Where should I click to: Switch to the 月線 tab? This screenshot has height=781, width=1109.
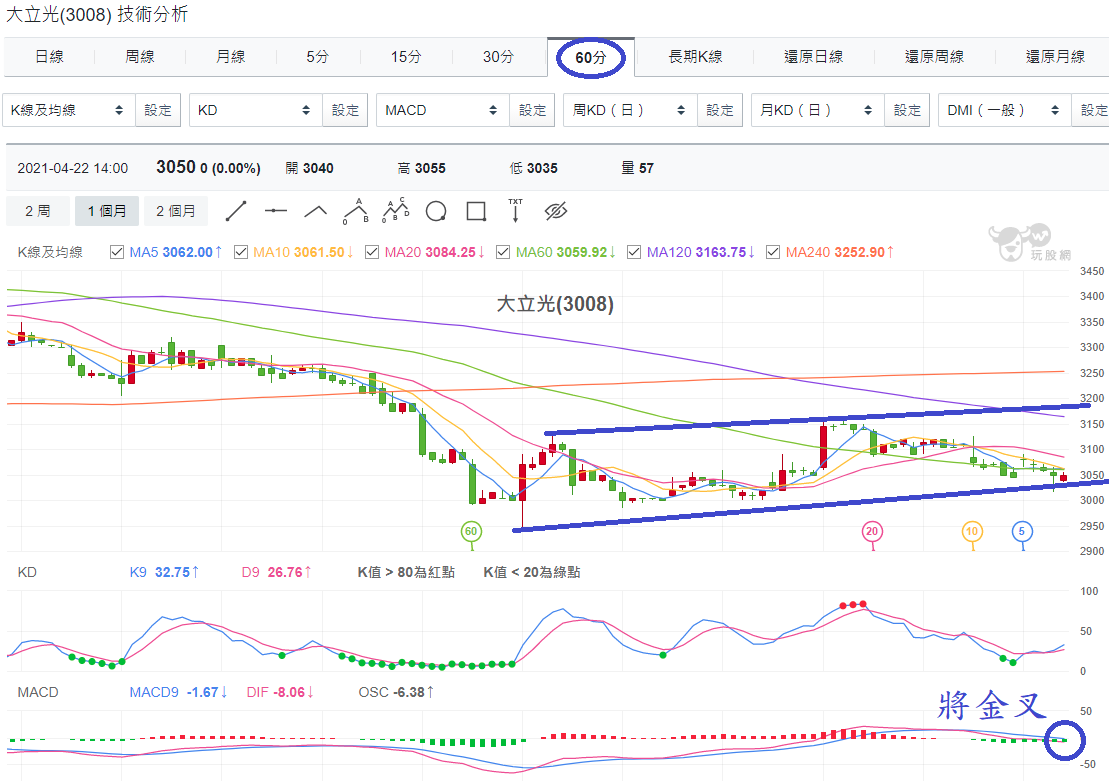[x=231, y=57]
